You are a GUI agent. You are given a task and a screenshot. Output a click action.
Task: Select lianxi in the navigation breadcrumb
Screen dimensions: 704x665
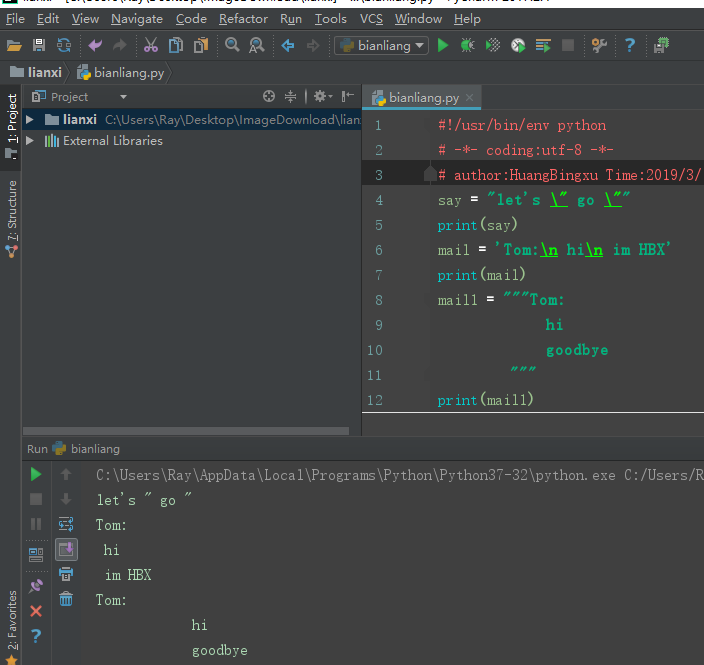coord(36,72)
